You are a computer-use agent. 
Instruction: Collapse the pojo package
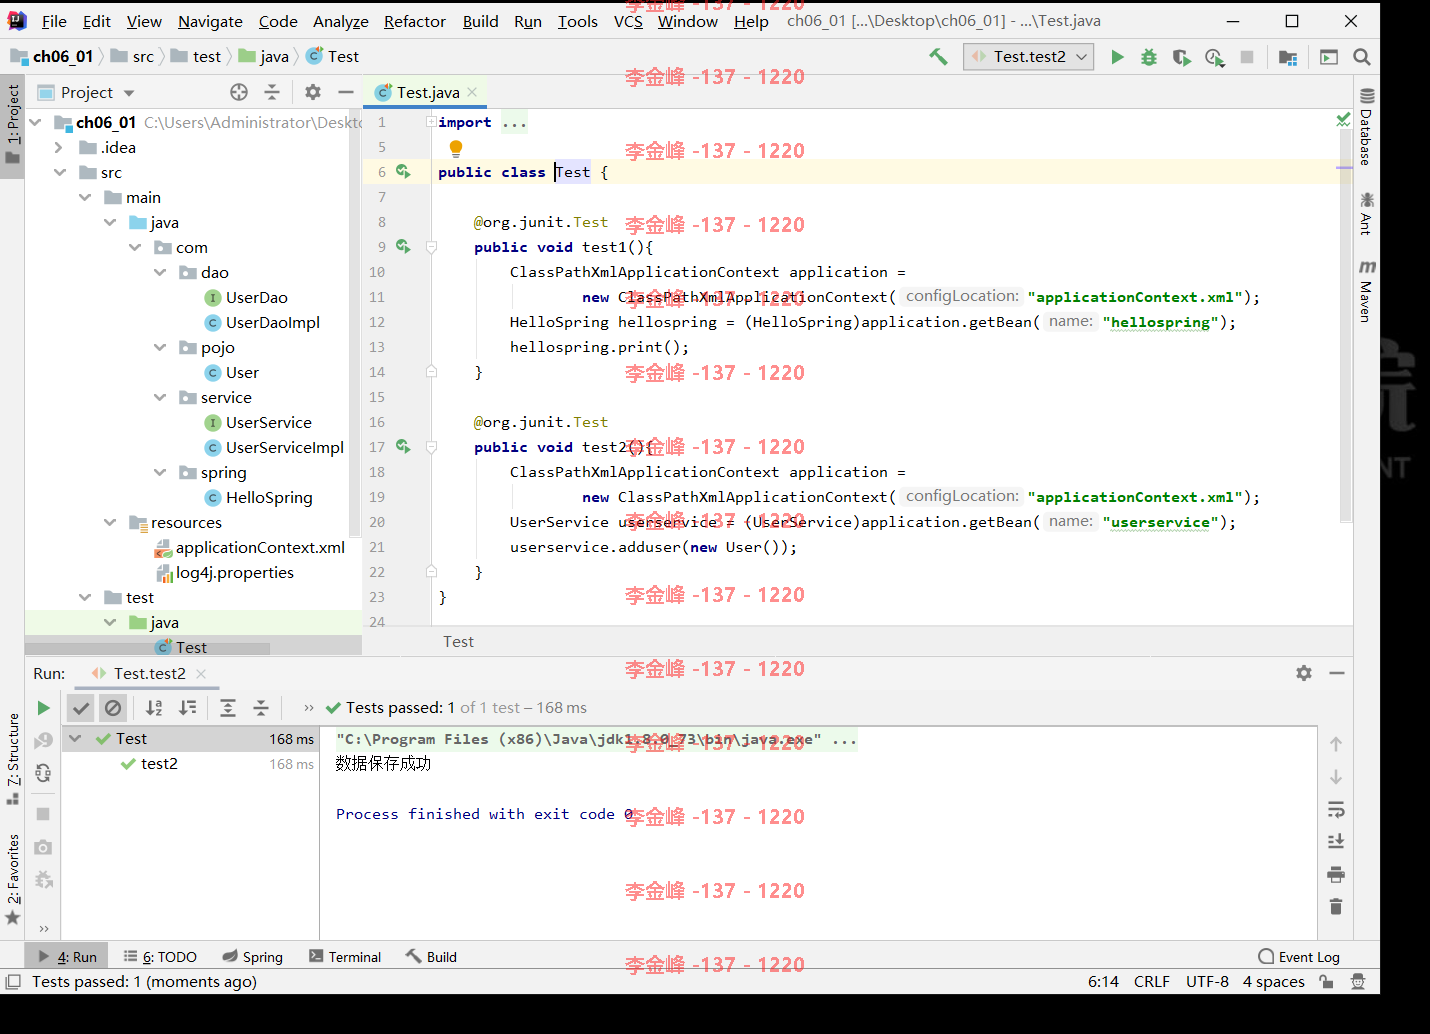click(160, 347)
